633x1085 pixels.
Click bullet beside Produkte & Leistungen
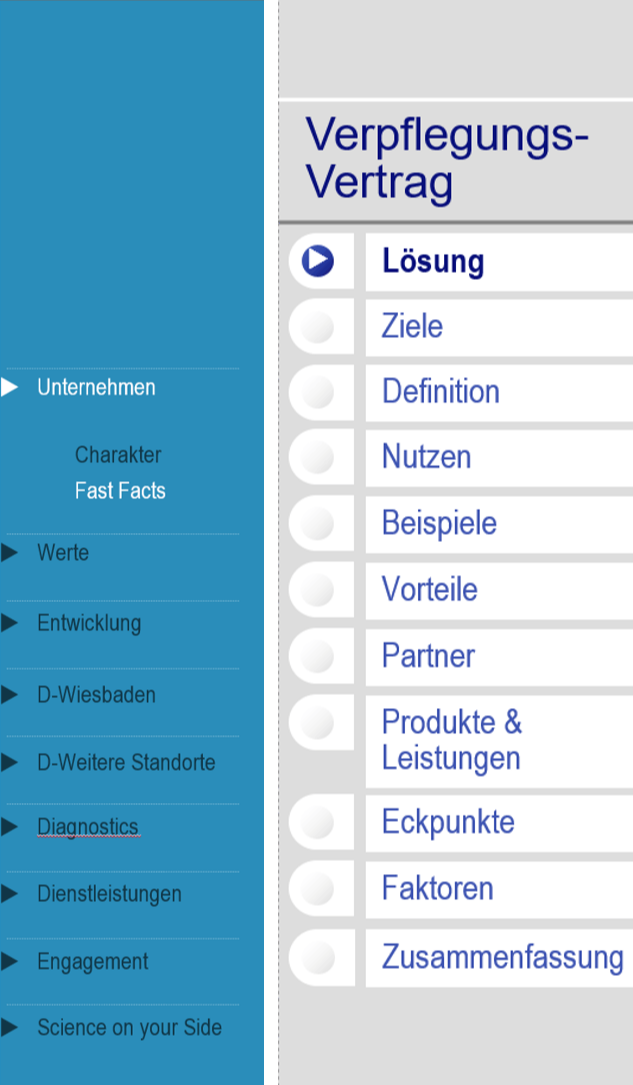click(x=318, y=722)
